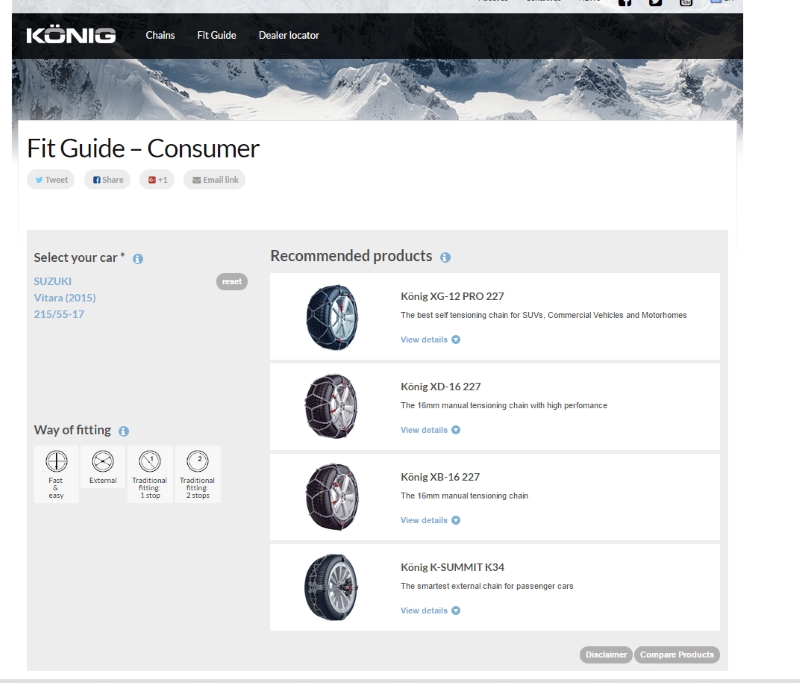Viewport: 800px width, 683px height.
Task: Click the König logo
Action: [x=71, y=35]
